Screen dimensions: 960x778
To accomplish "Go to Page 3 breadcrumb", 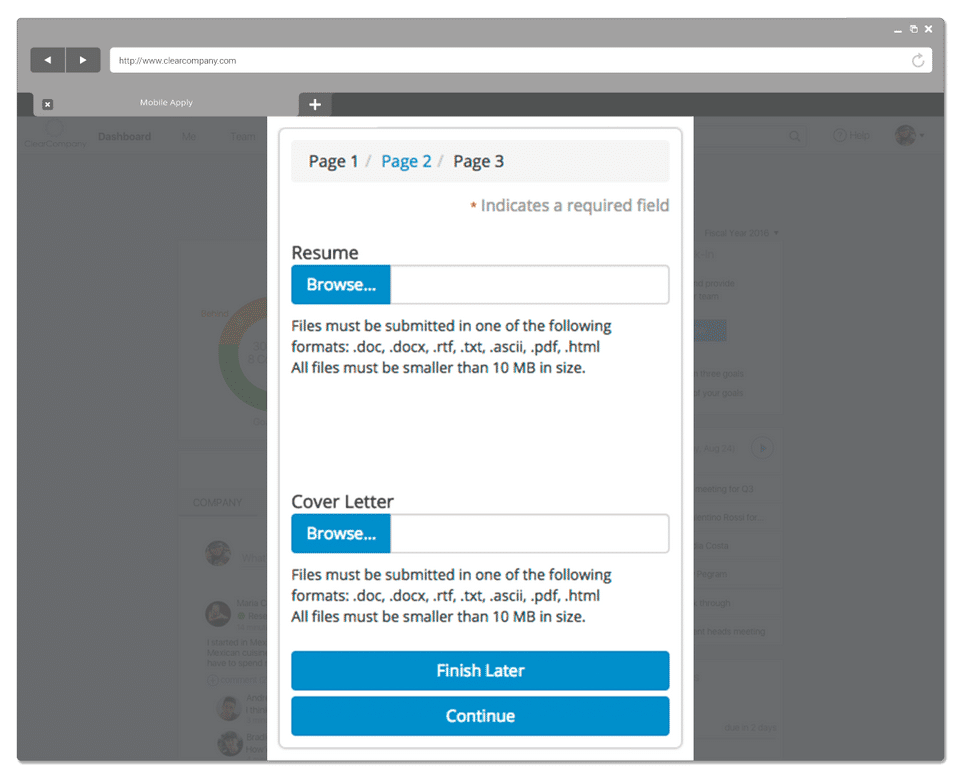I will click(x=478, y=161).
